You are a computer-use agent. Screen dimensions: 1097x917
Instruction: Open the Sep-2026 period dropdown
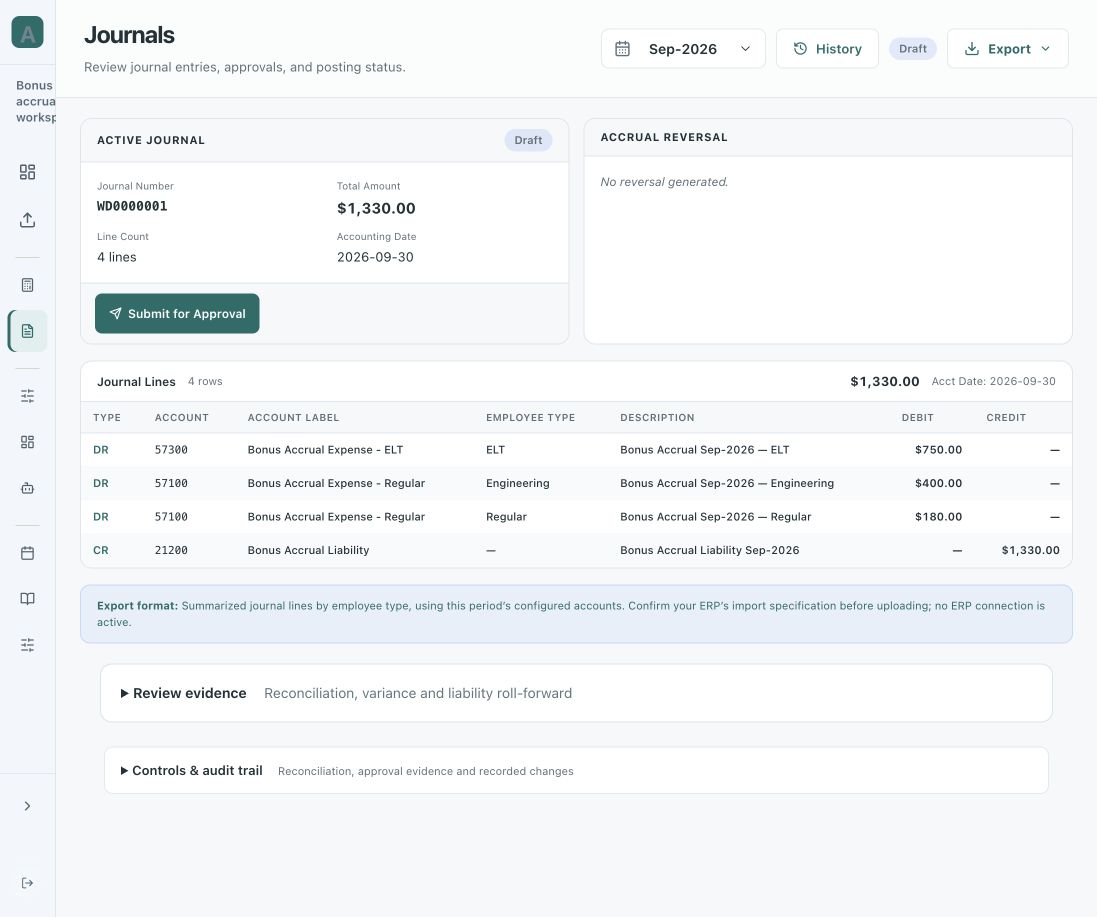[x=683, y=49]
